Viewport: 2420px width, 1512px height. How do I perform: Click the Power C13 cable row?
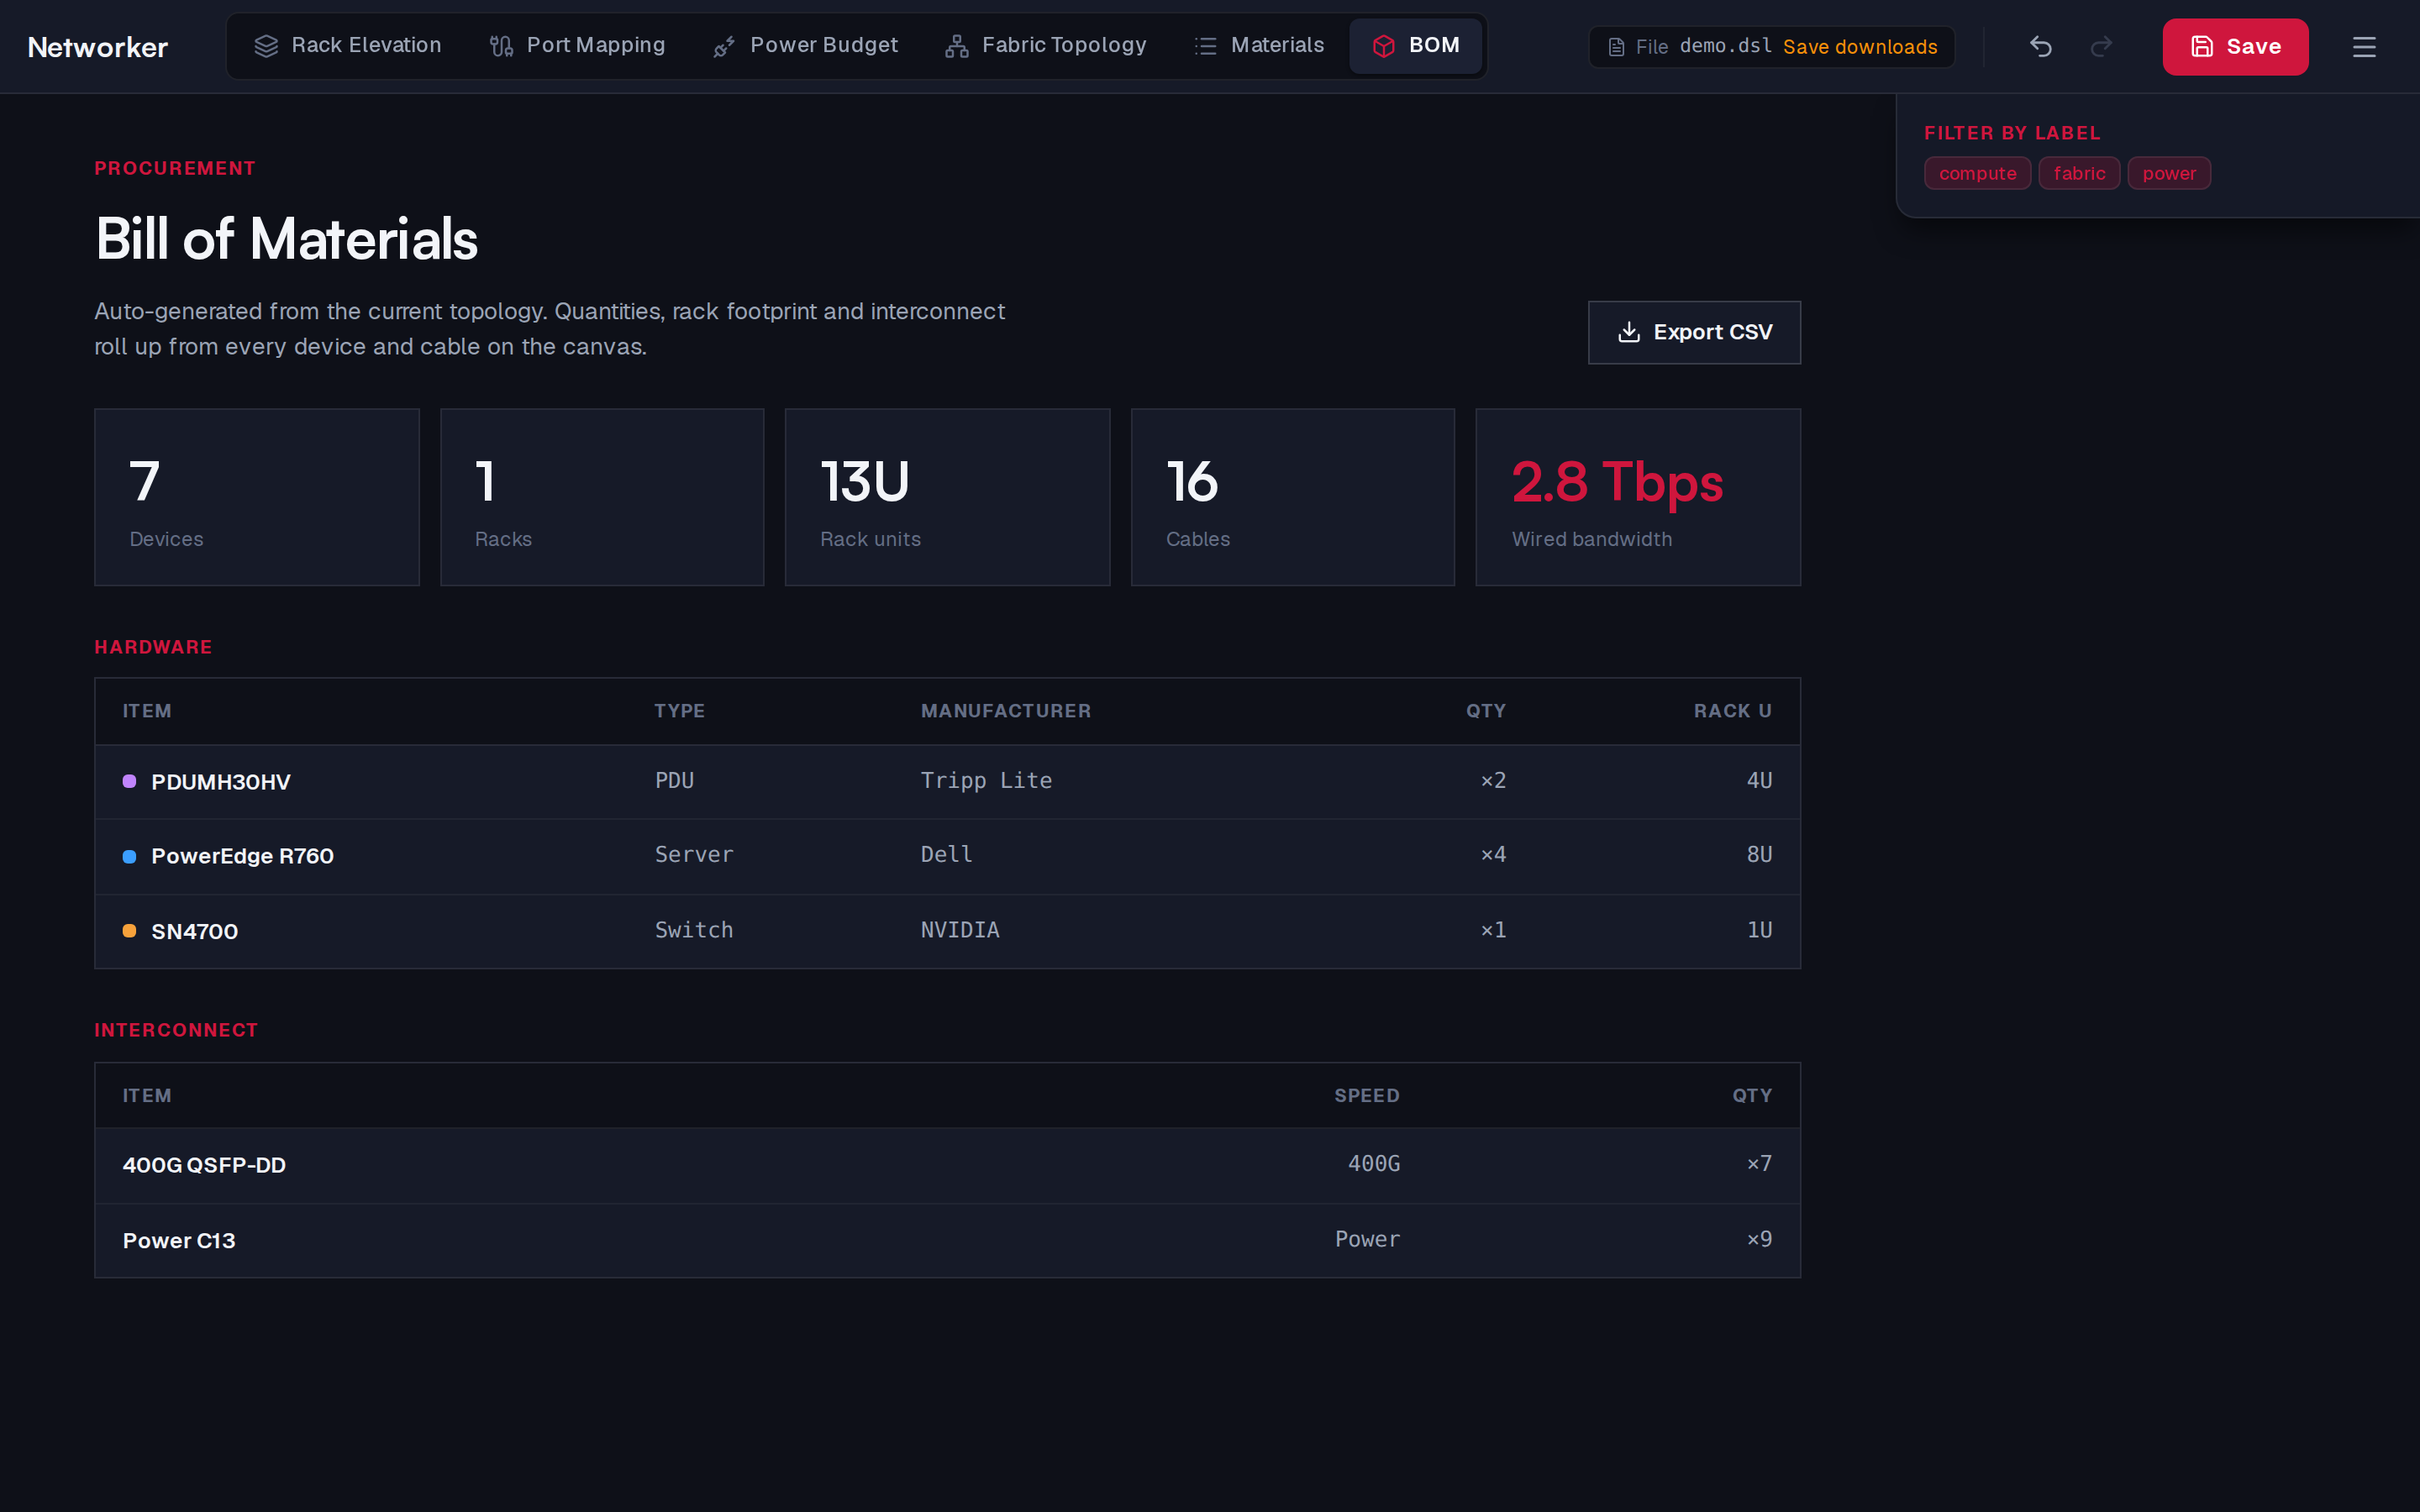pyautogui.click(x=947, y=1240)
